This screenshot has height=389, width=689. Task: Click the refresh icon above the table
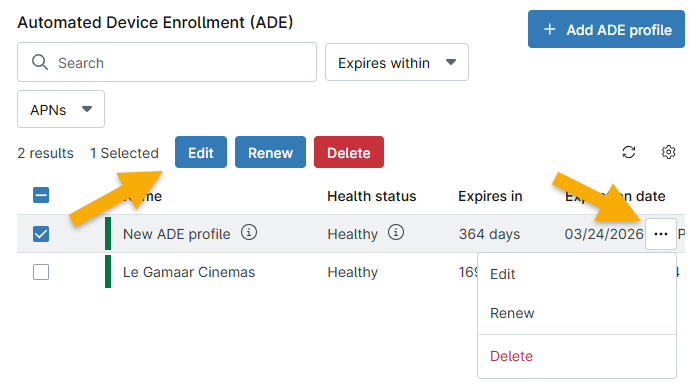(x=629, y=152)
